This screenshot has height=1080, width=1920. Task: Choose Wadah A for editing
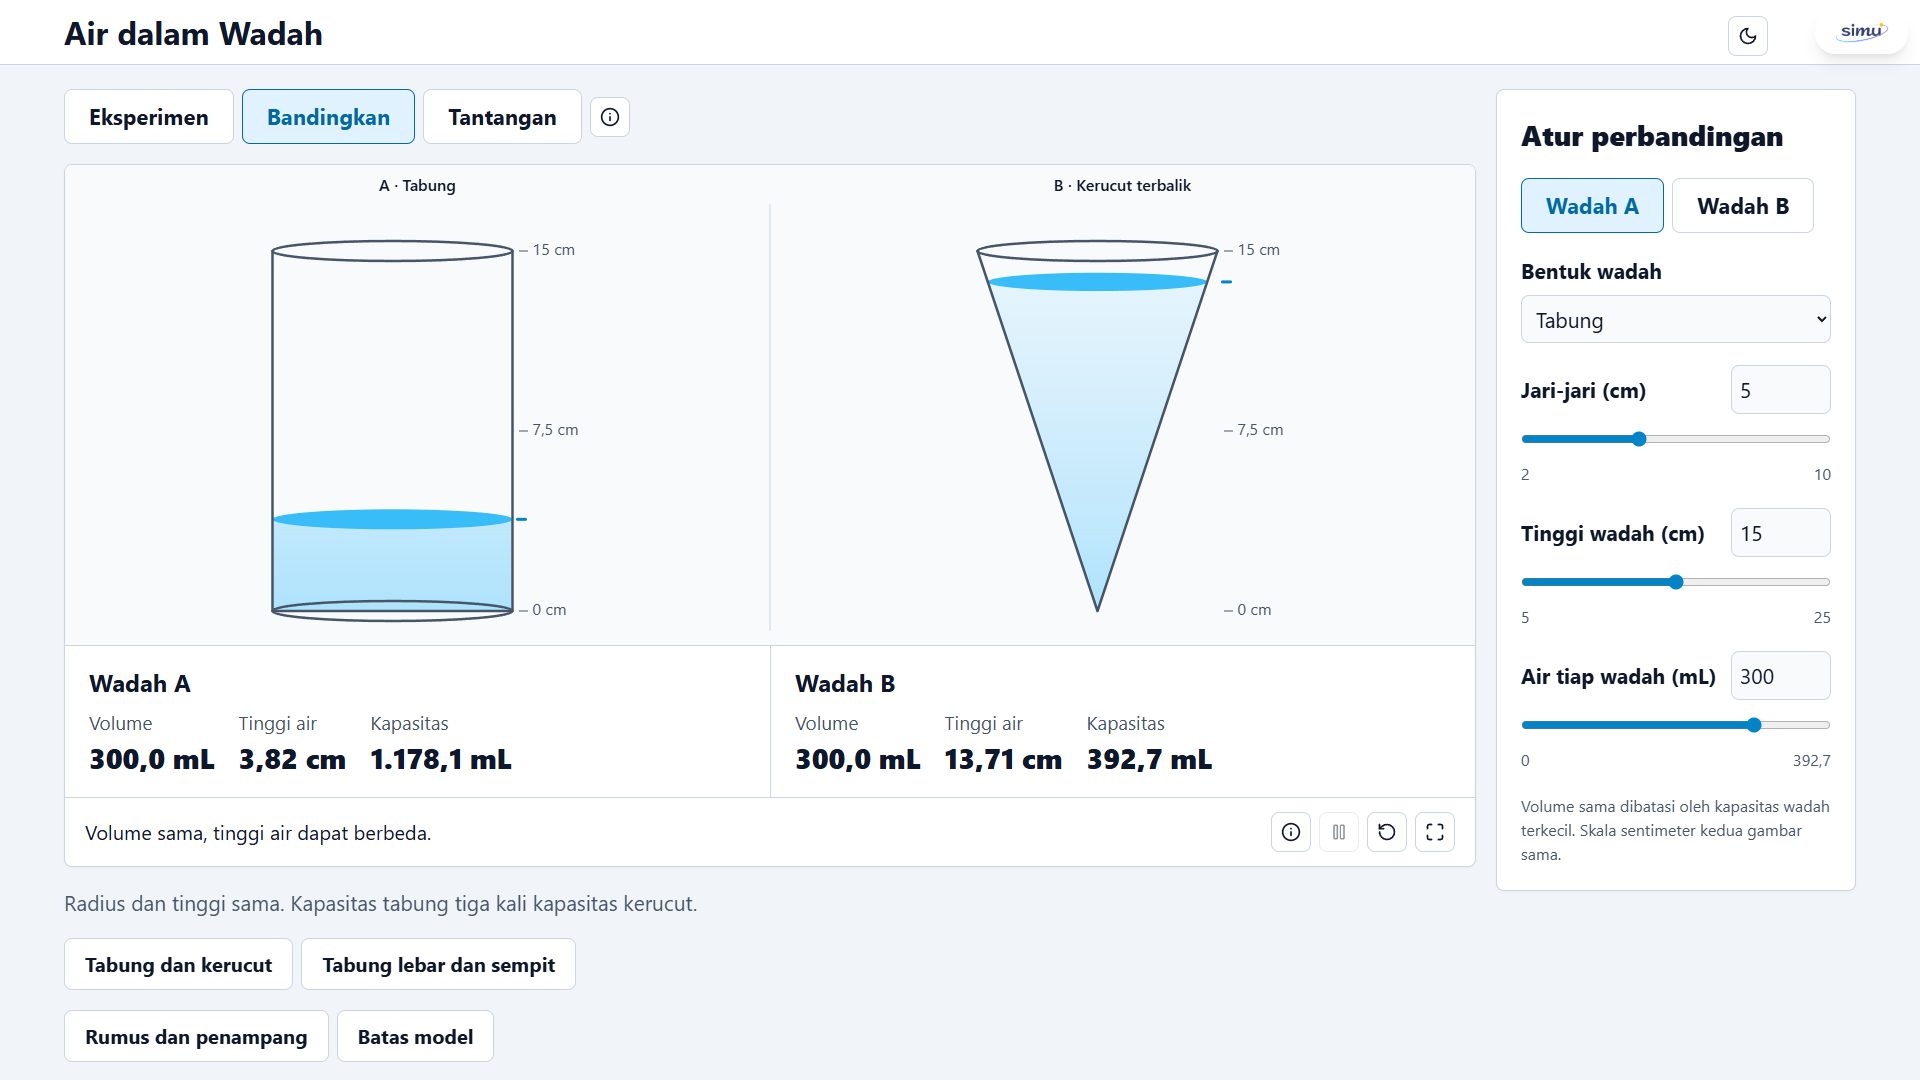[x=1592, y=206]
